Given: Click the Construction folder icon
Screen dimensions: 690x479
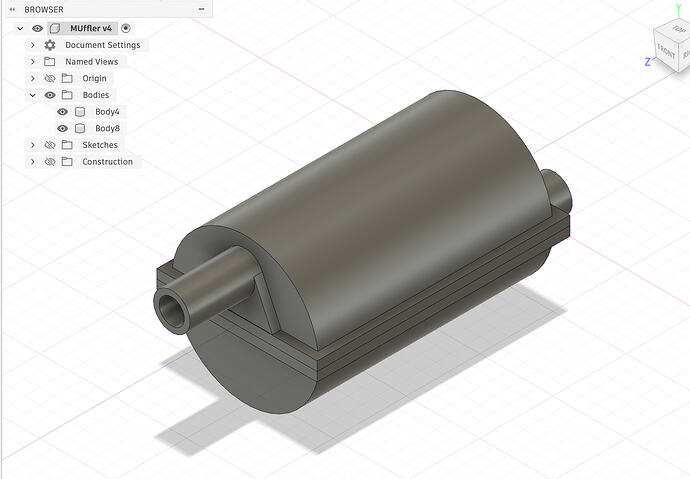Looking at the screenshot, I should tap(67, 162).
